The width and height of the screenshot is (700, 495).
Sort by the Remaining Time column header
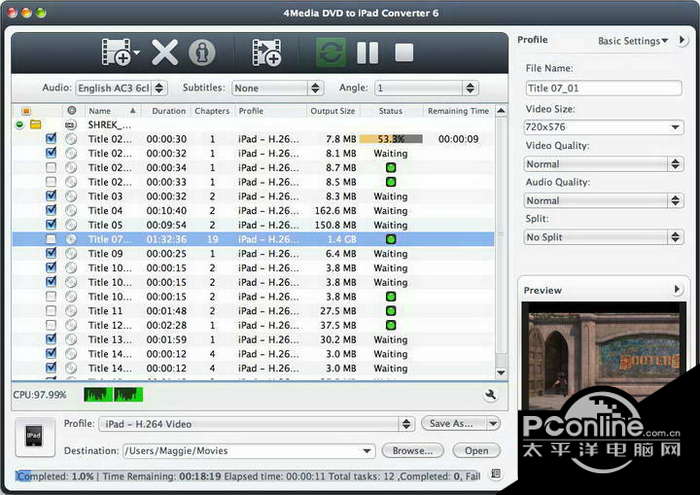tap(458, 111)
